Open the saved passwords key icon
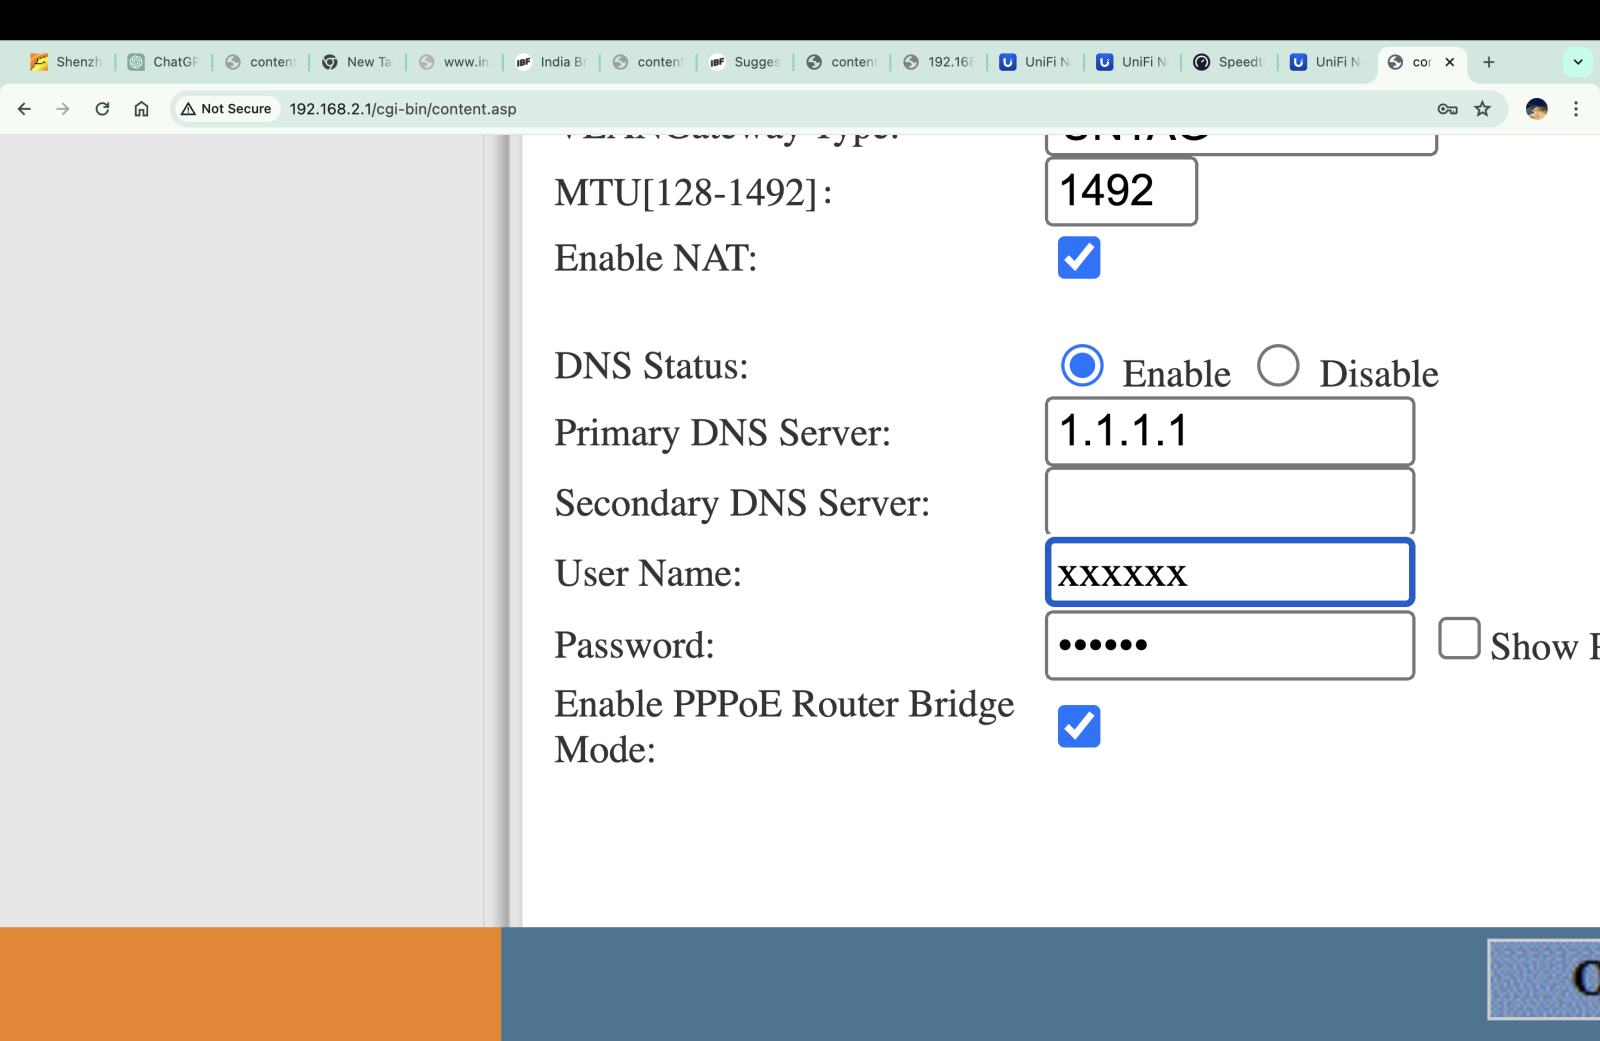Viewport: 1600px width, 1041px height. 1447,109
